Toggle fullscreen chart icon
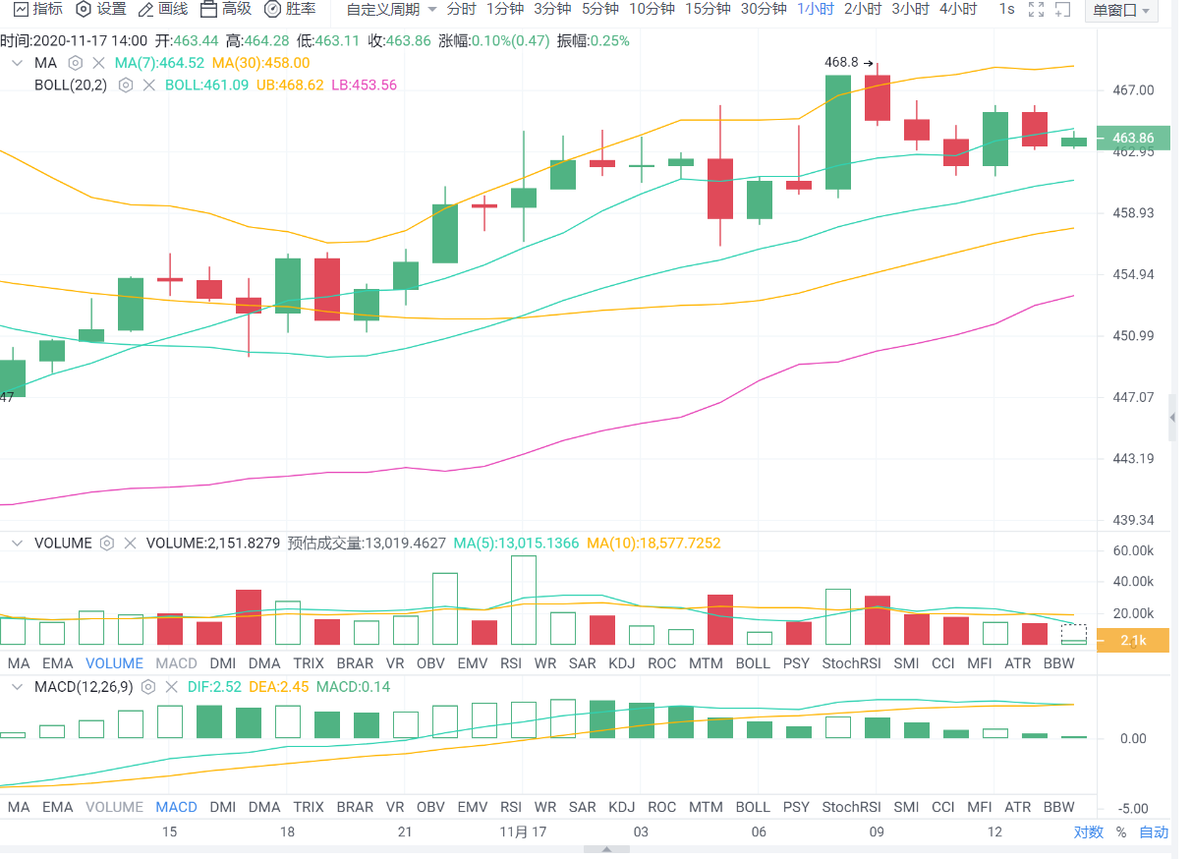 (x=1036, y=9)
